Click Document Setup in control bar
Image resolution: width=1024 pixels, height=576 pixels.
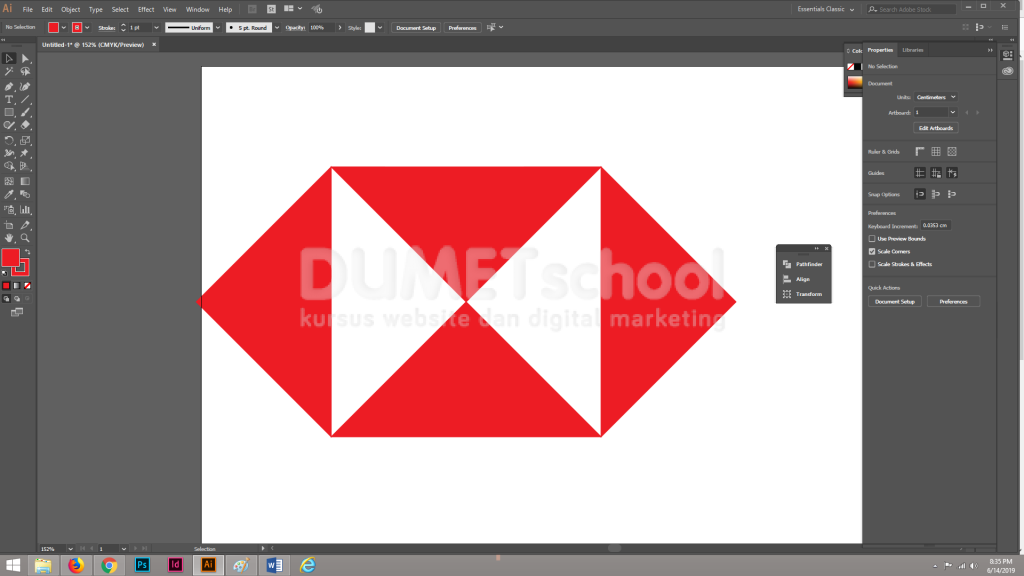(x=416, y=28)
